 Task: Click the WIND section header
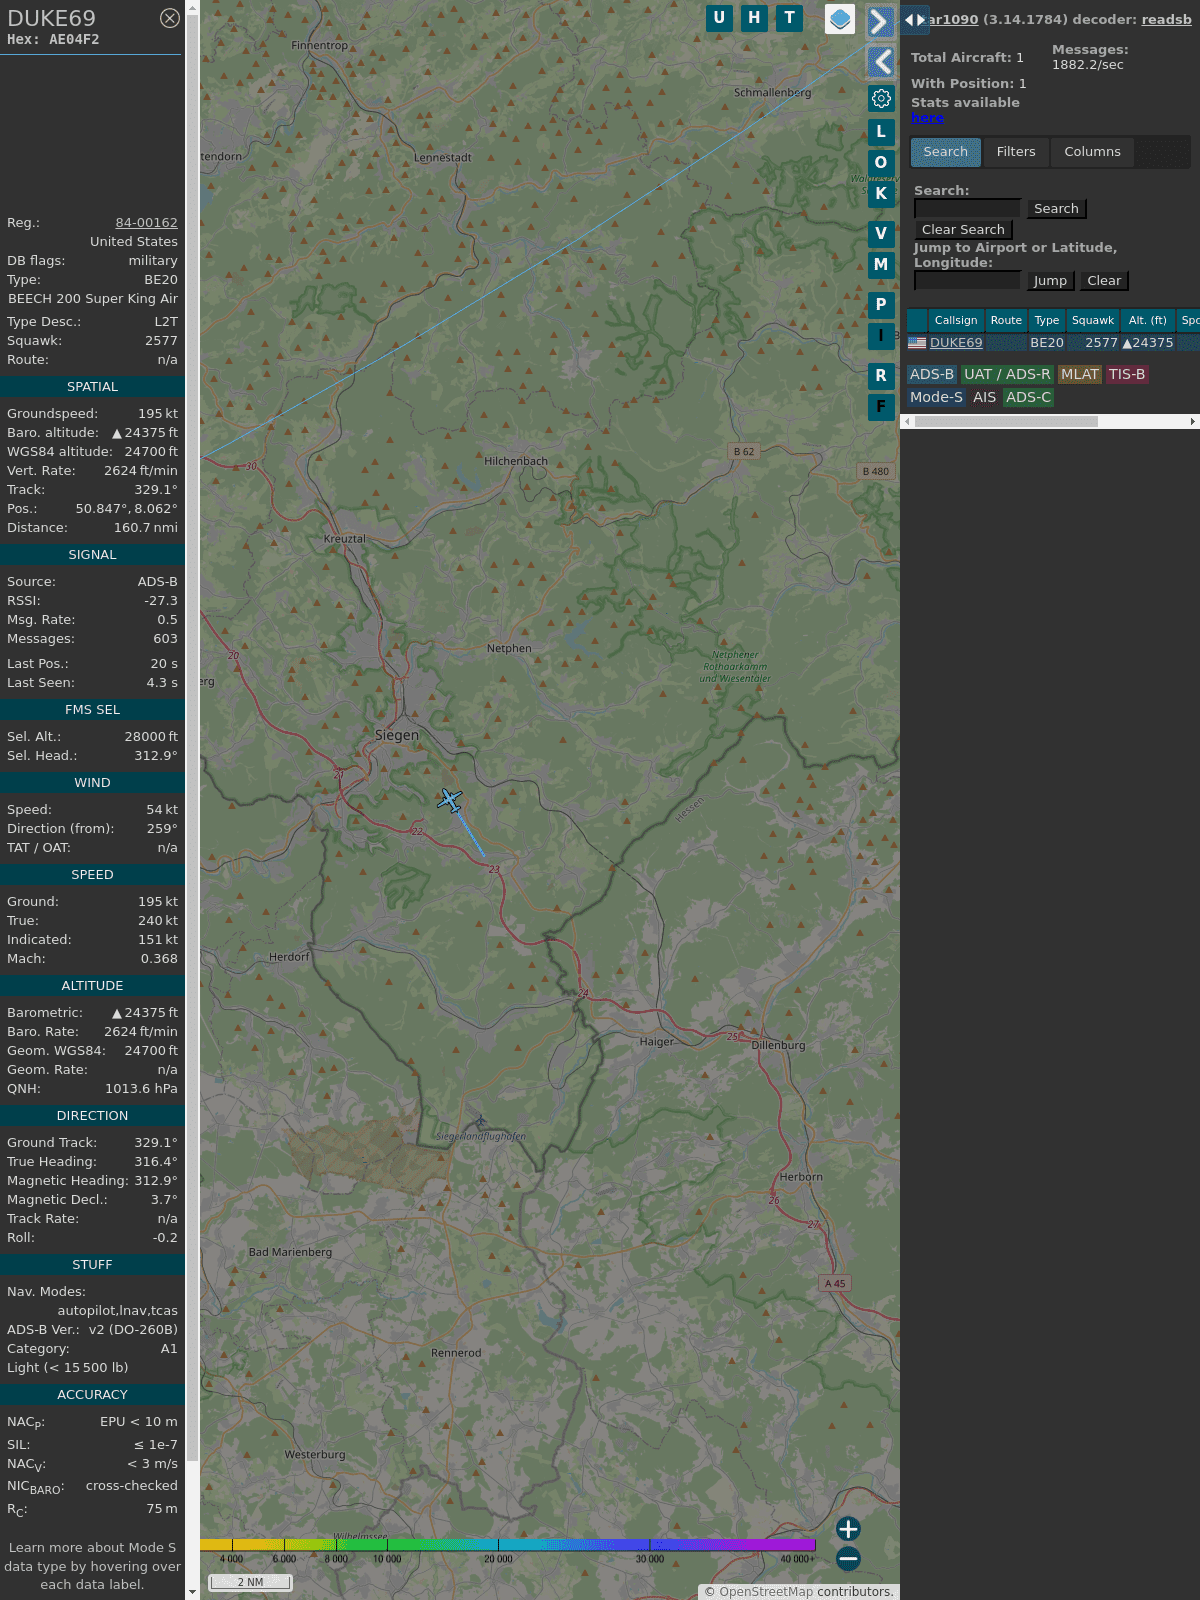pos(92,783)
